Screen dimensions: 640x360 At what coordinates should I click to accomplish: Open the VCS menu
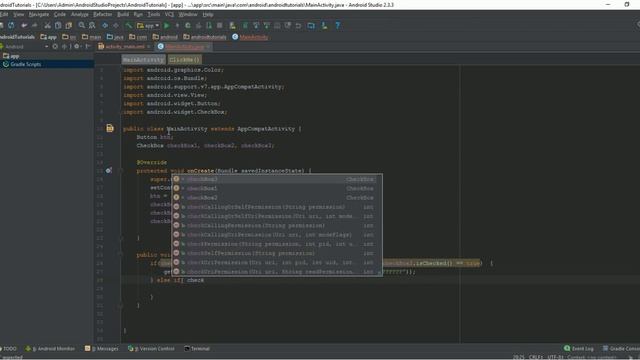coord(169,14)
